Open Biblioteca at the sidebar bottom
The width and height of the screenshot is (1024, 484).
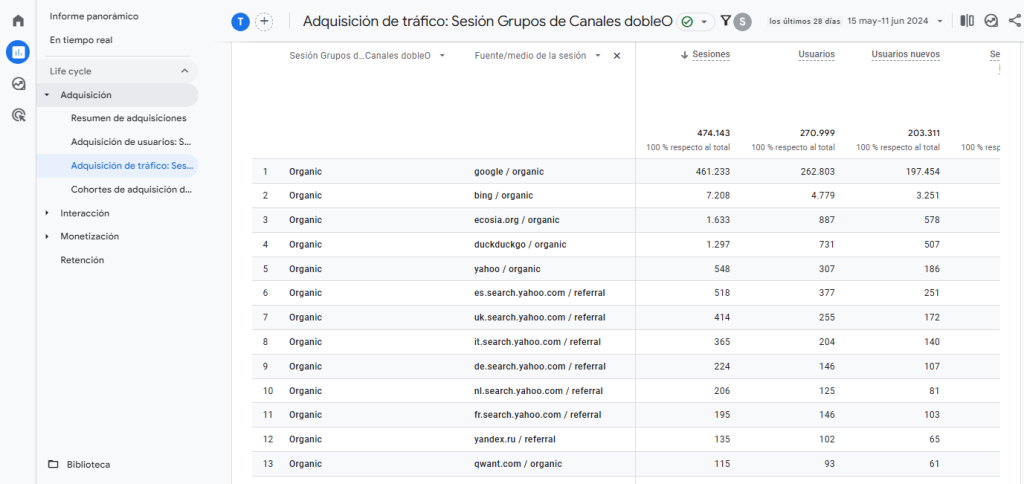88,464
